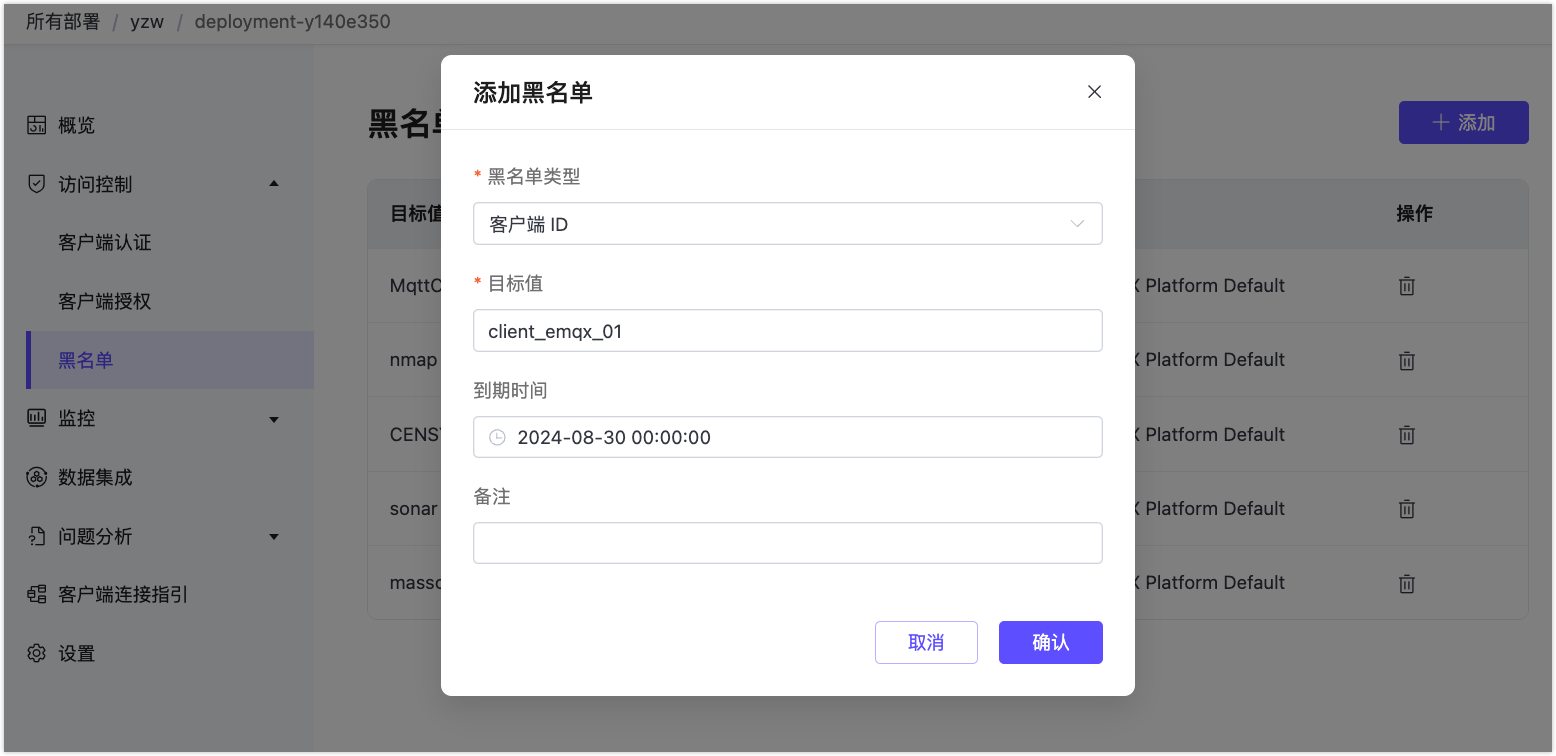The image size is (1556, 756).
Task: Click the 确认 button
Action: 1050,642
